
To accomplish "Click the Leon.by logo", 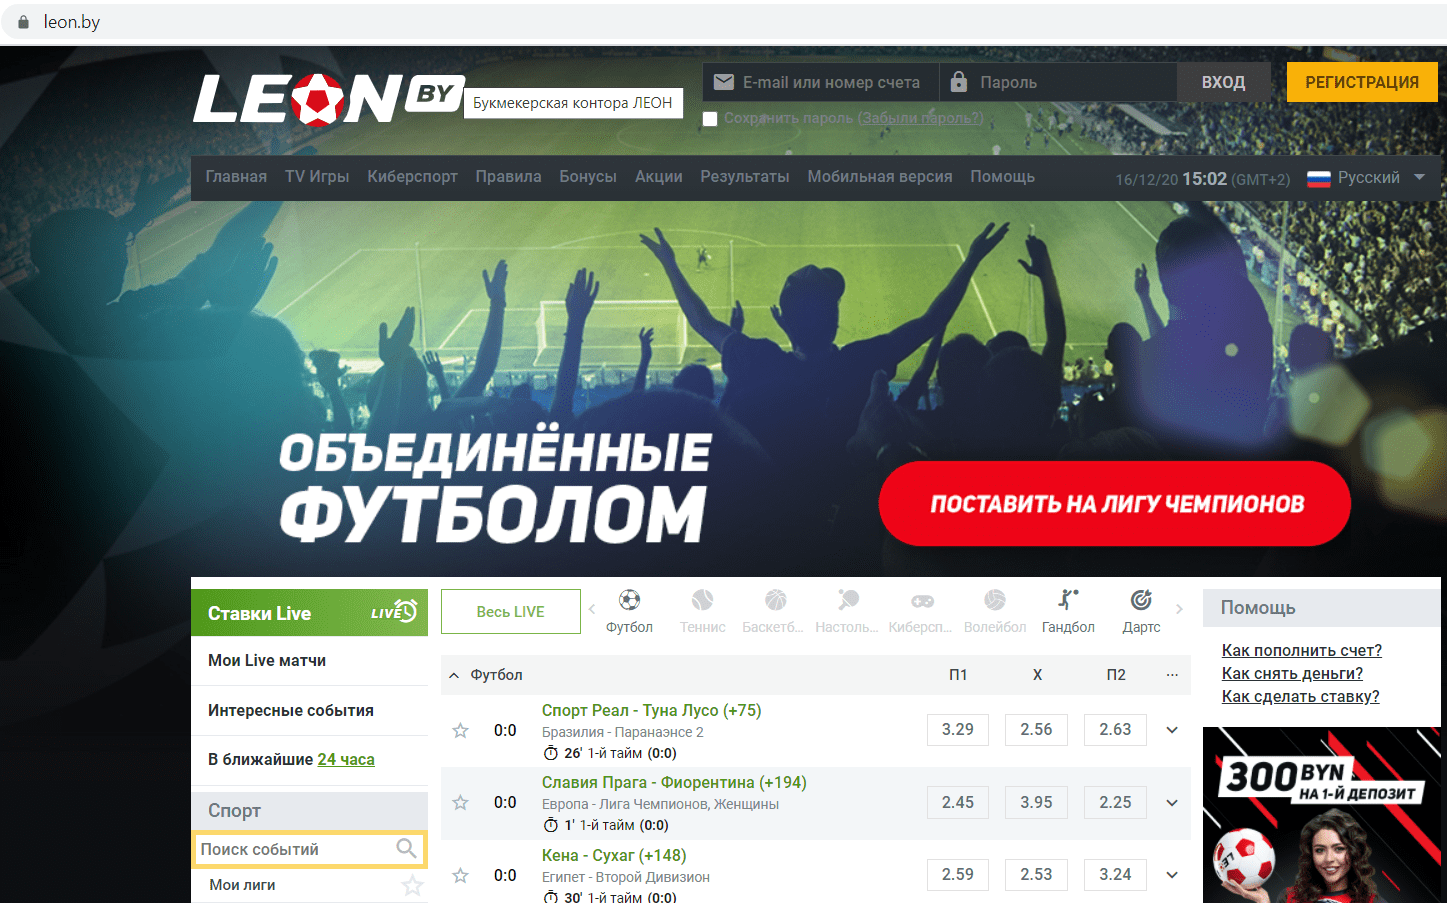I will coord(328,99).
